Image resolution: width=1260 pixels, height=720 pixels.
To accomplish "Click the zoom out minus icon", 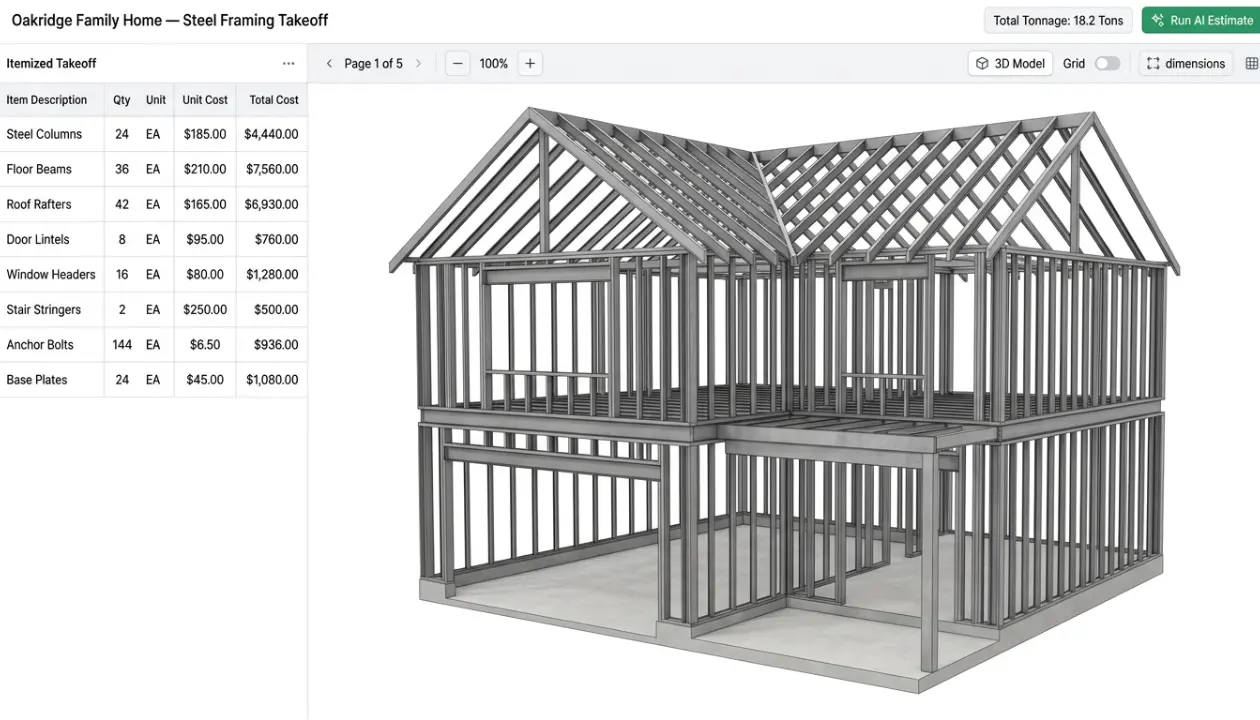I will click(457, 62).
